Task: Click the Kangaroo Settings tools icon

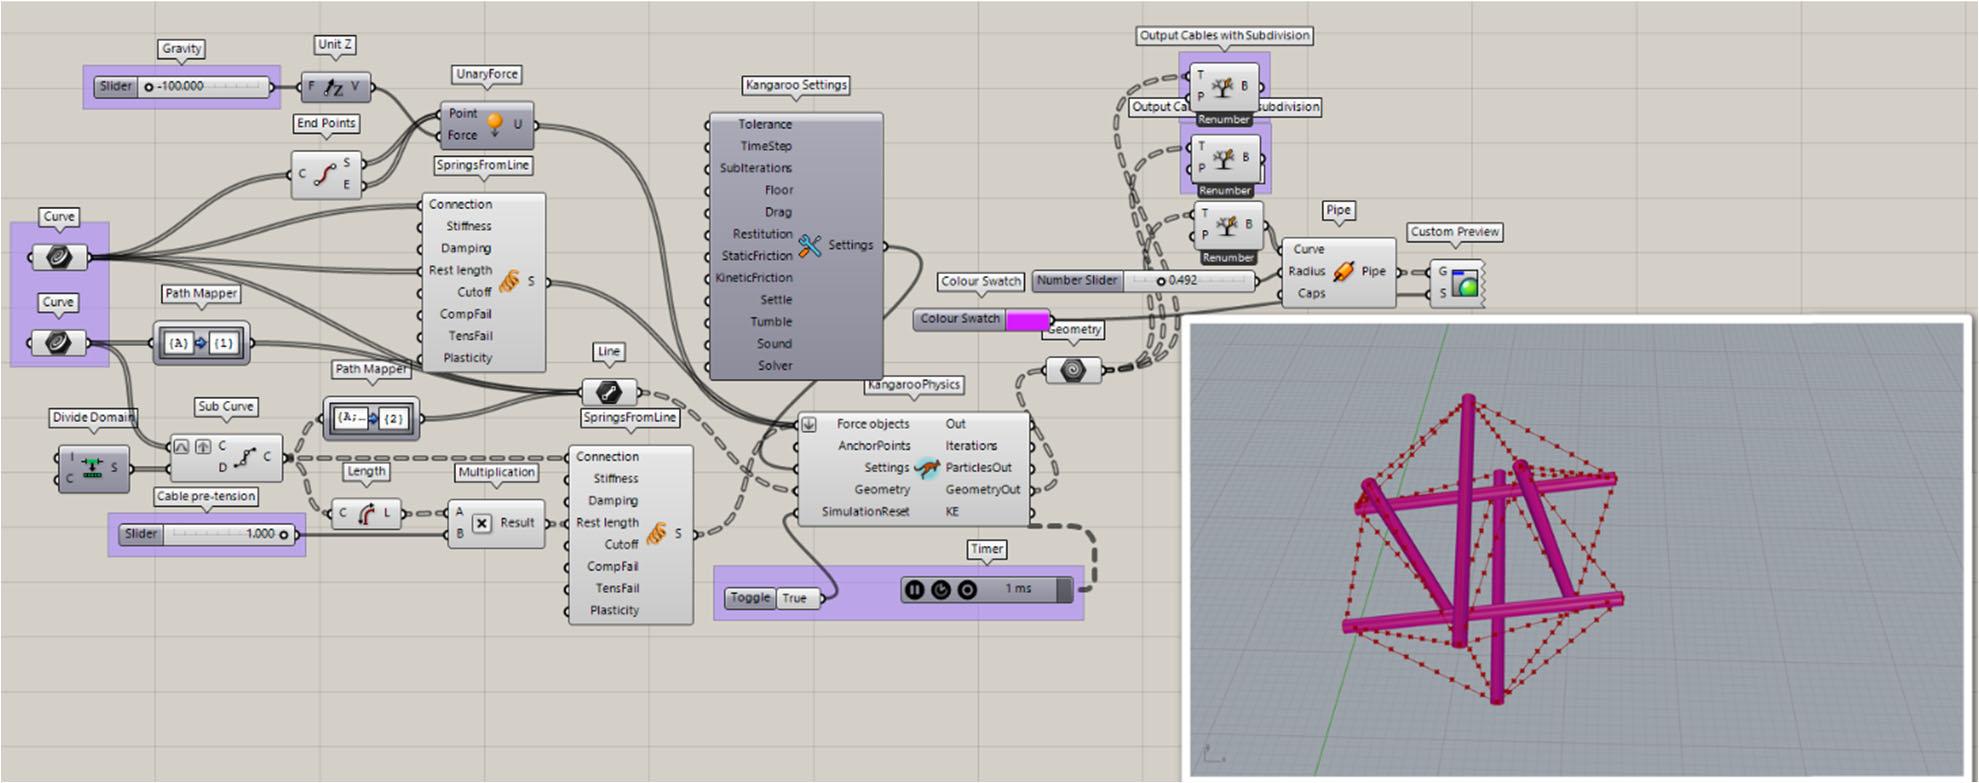Action: click(x=809, y=245)
